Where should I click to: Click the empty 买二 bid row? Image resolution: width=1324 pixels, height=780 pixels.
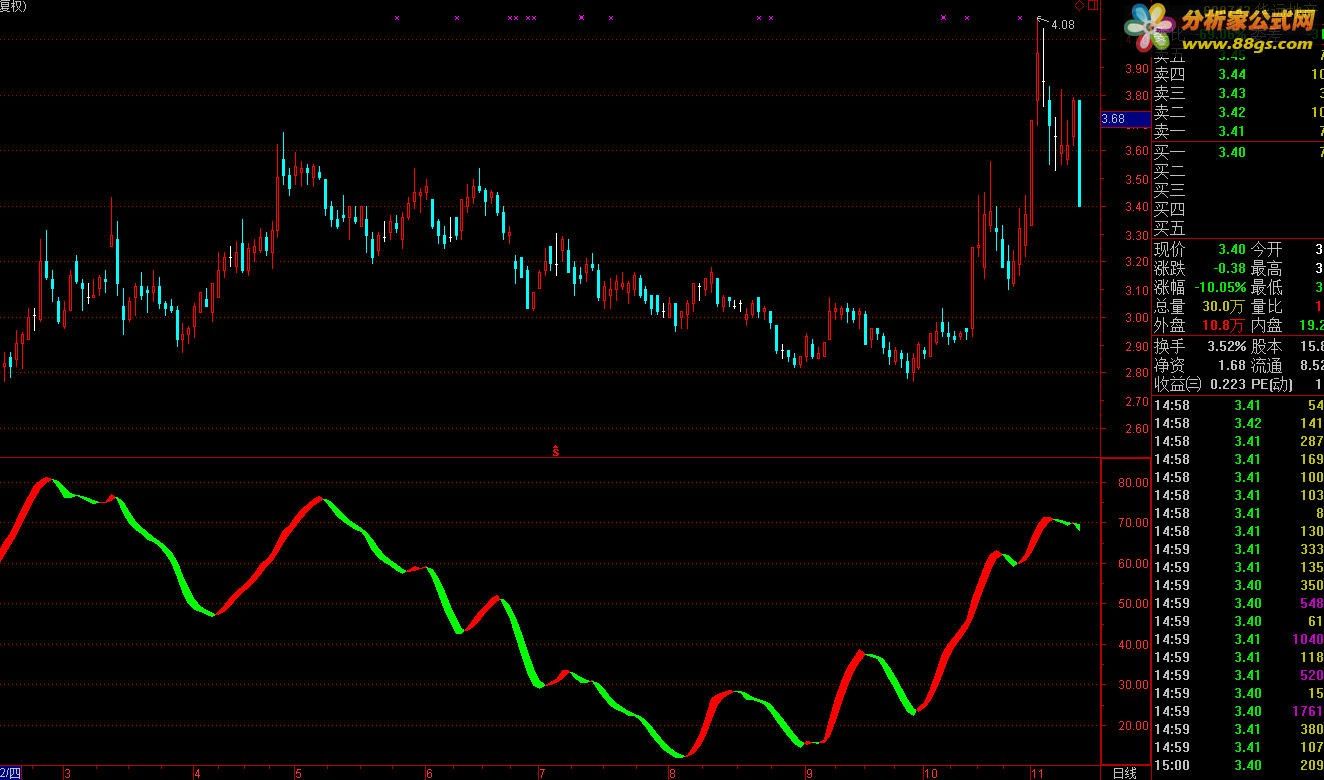pyautogui.click(x=1238, y=171)
